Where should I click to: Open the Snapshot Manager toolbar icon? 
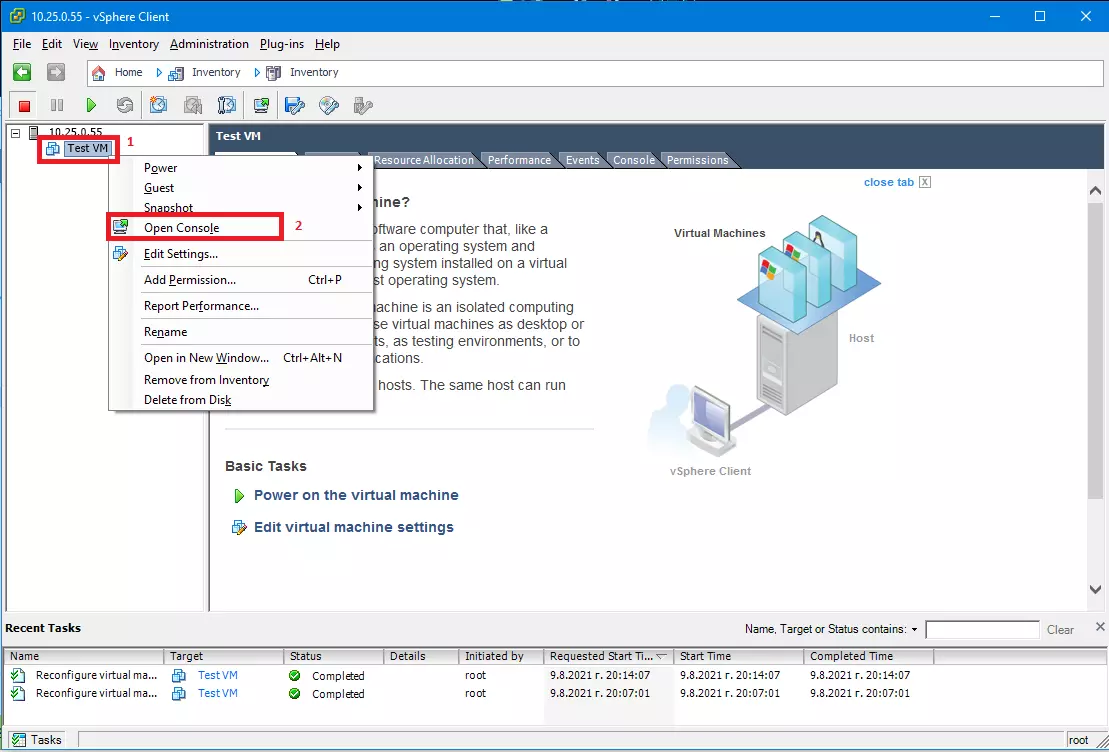coord(226,105)
